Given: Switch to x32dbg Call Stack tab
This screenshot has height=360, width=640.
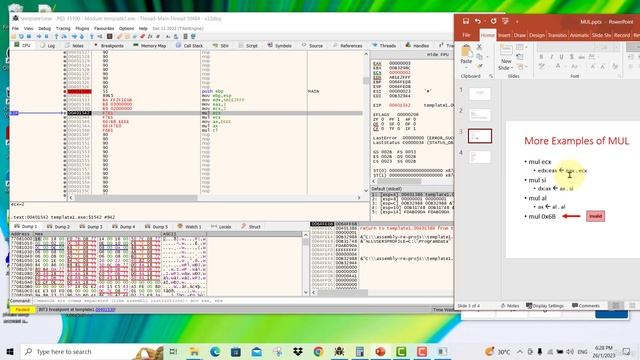Looking at the screenshot, I should pos(189,46).
